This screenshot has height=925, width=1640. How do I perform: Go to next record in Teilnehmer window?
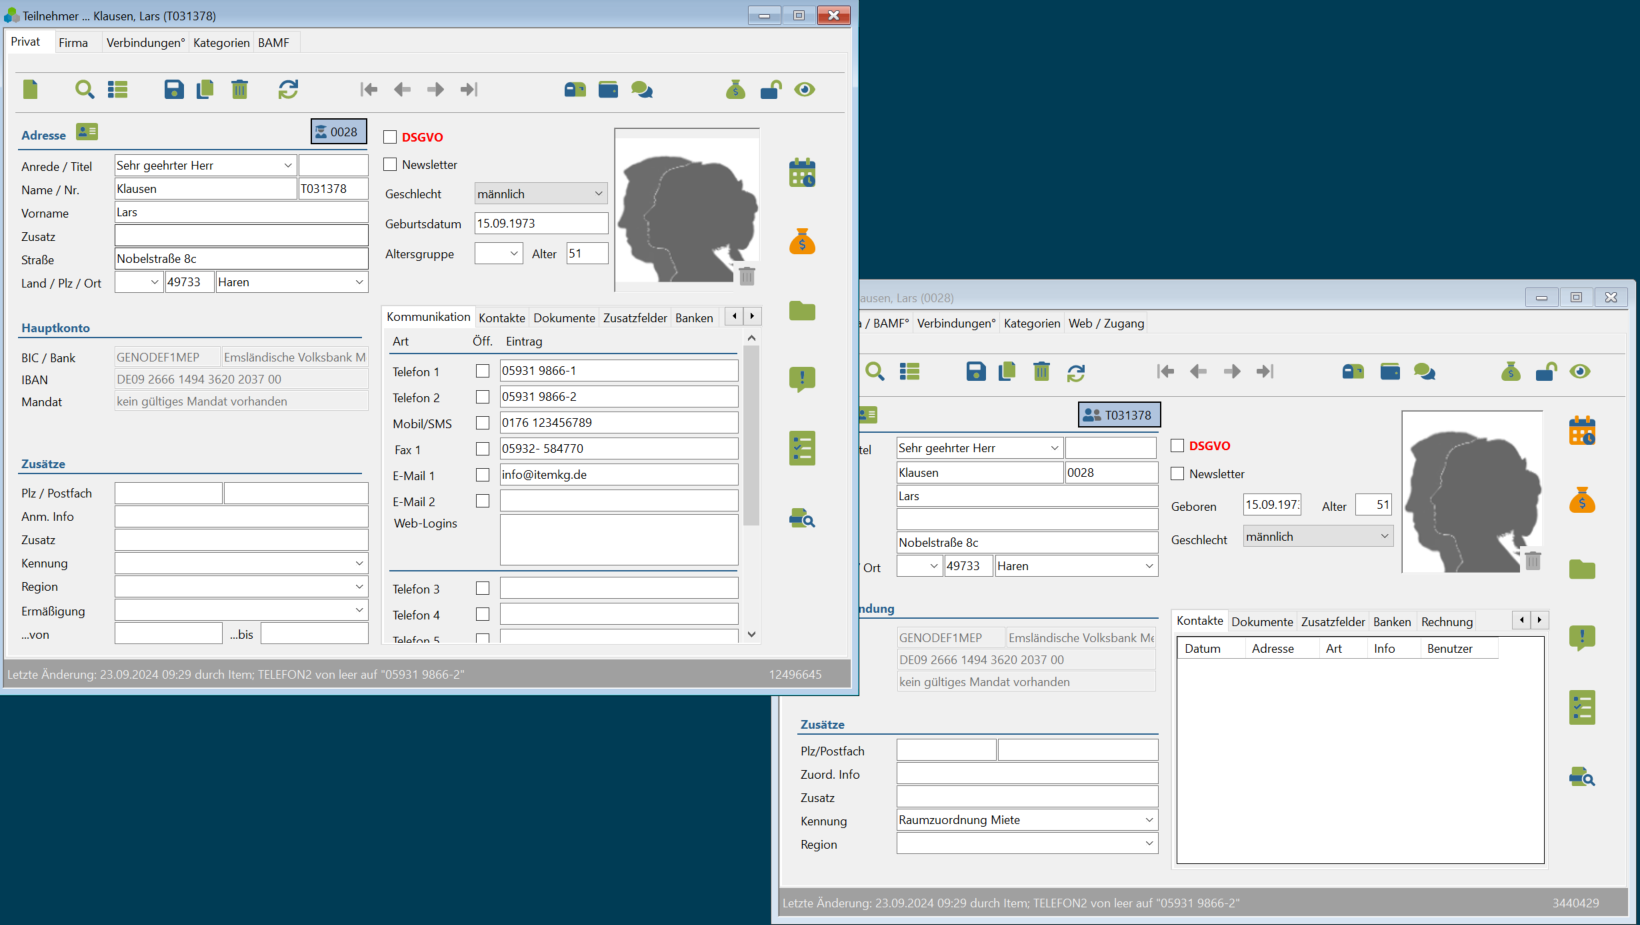tap(435, 90)
